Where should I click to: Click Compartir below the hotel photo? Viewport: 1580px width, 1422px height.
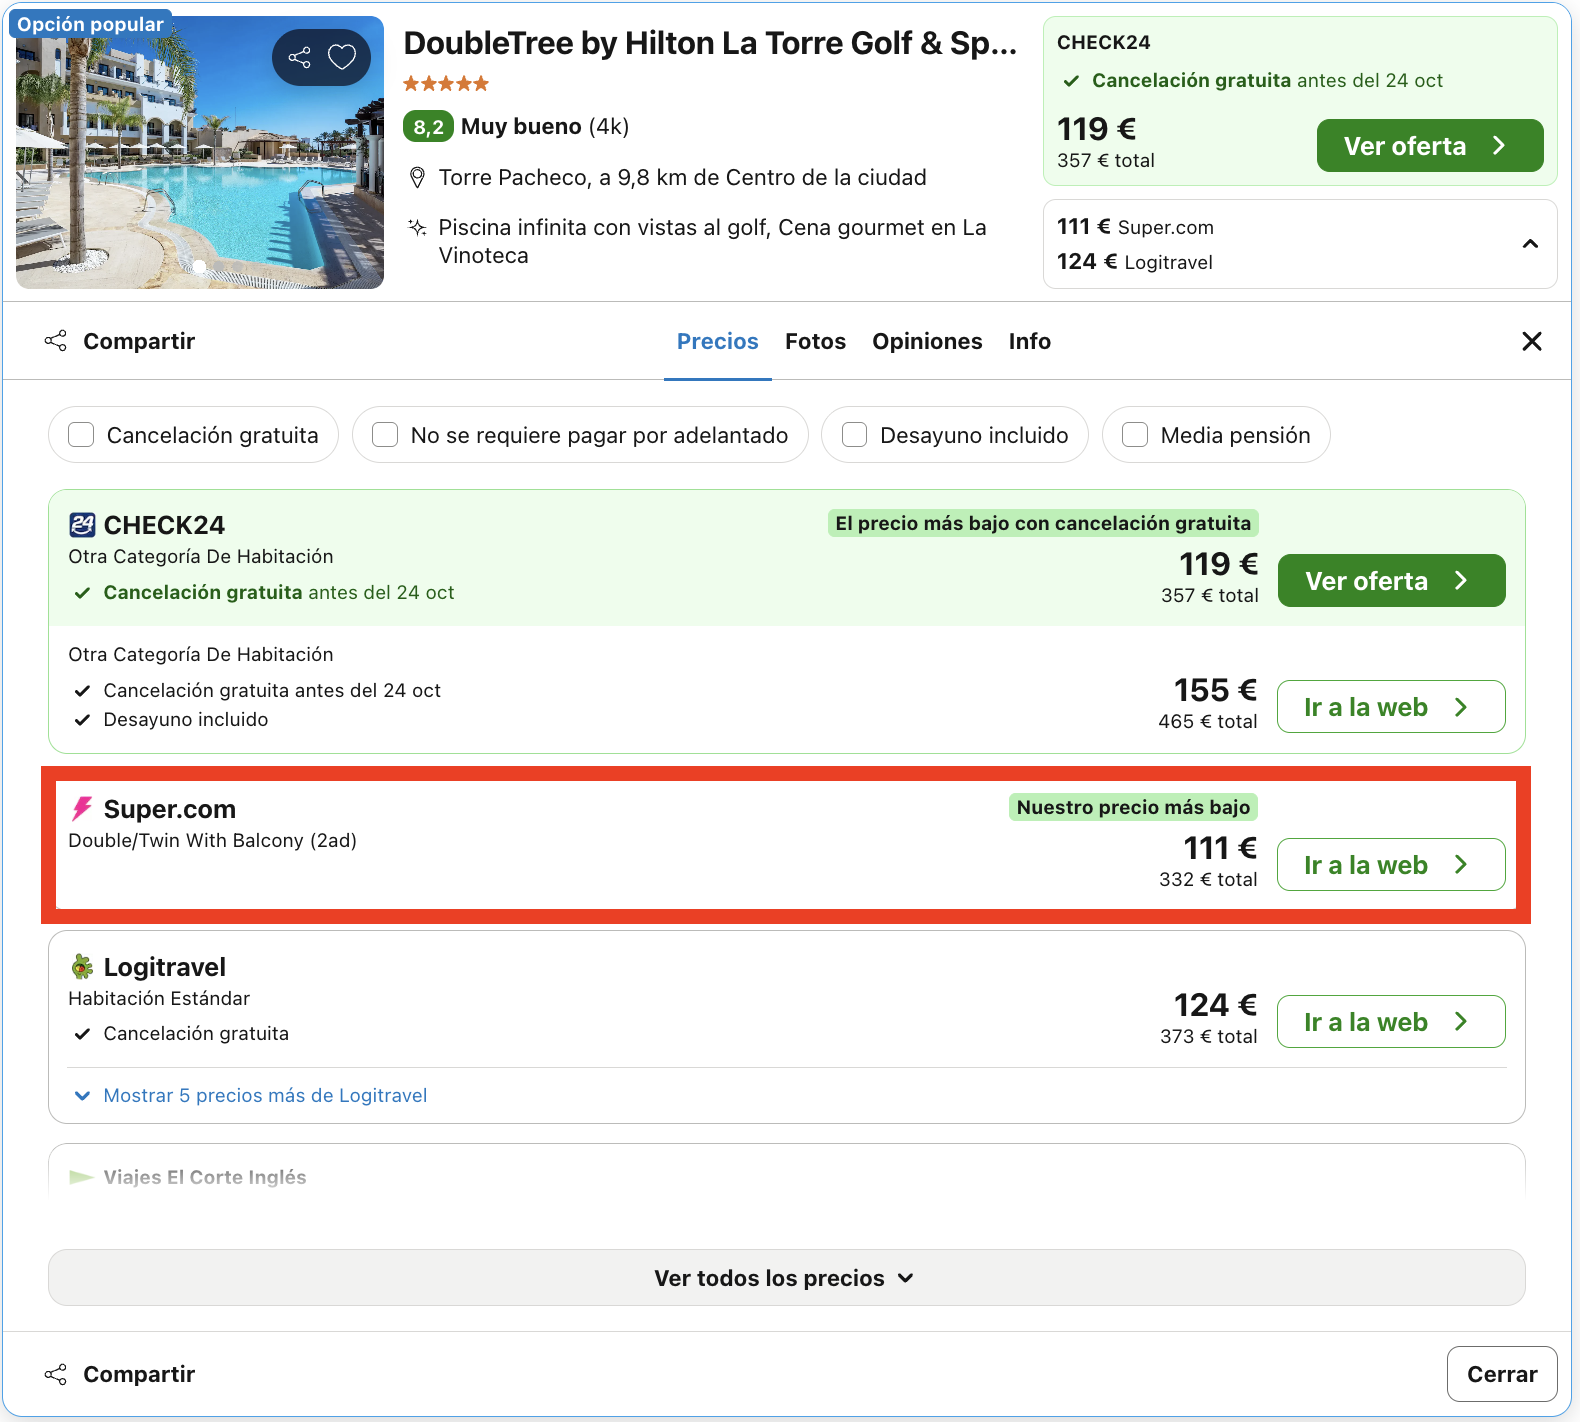pos(120,341)
